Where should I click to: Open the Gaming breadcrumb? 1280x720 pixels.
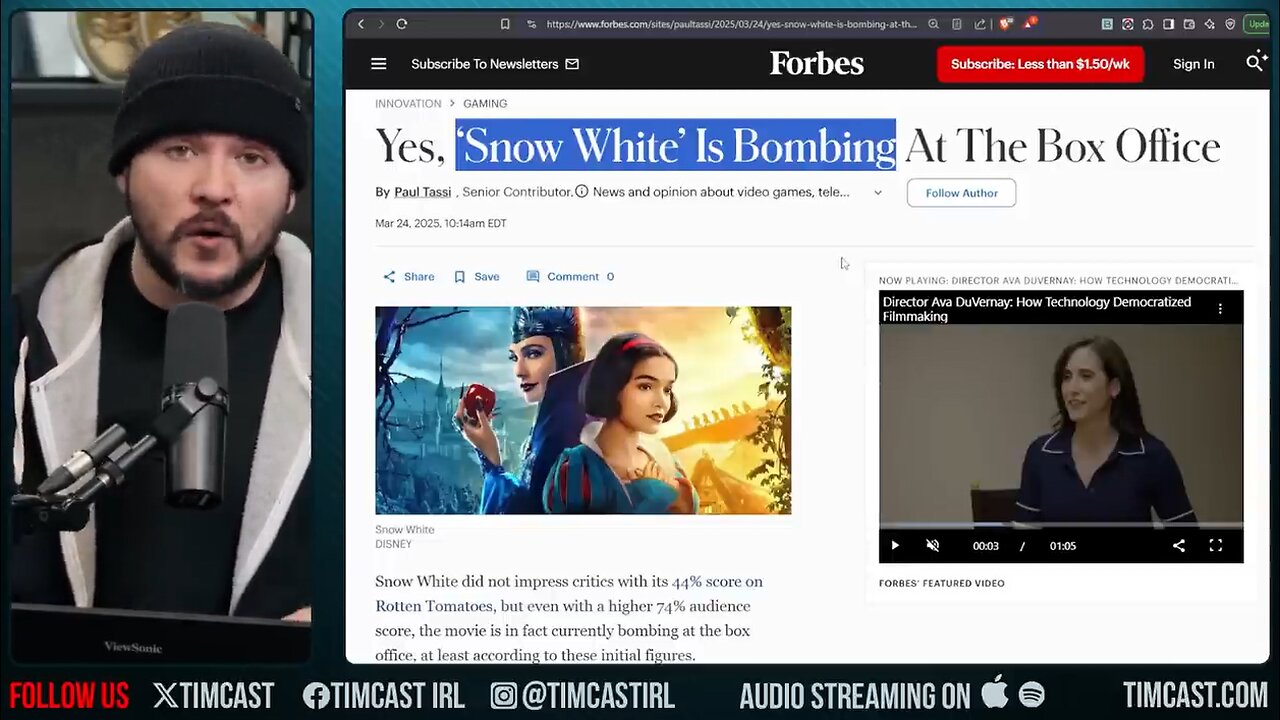point(485,104)
